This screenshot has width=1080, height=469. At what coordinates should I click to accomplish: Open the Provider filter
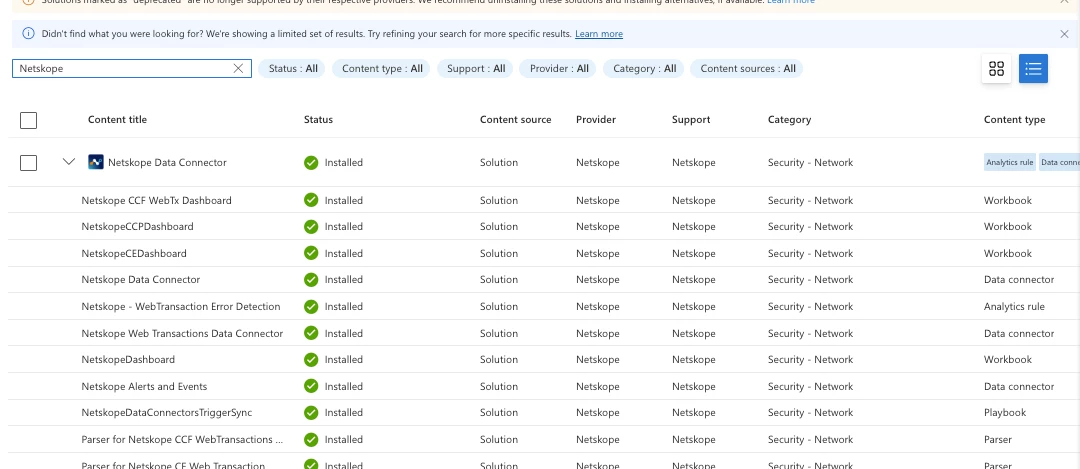559,69
